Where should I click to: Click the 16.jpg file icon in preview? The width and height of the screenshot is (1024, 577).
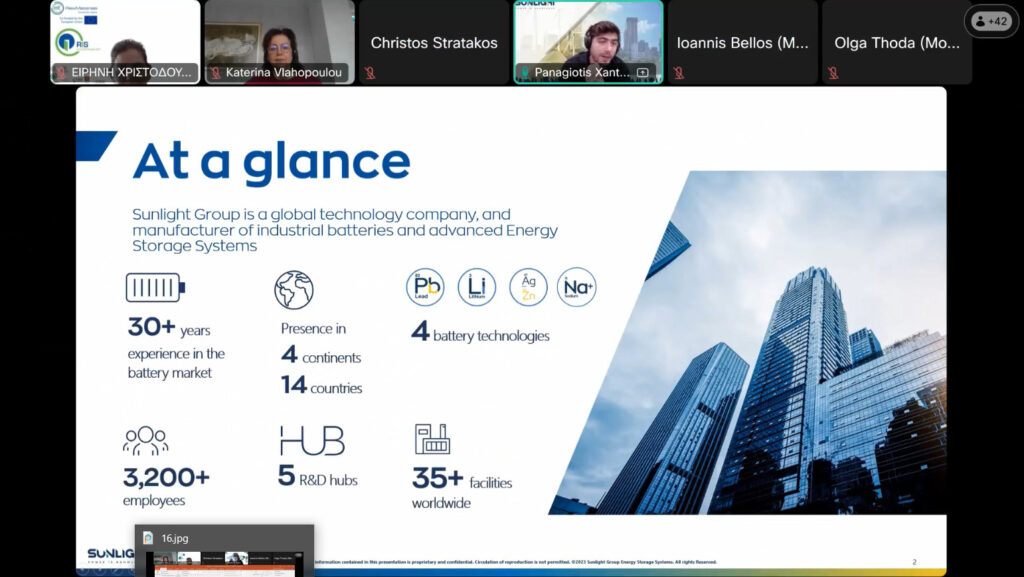point(148,538)
